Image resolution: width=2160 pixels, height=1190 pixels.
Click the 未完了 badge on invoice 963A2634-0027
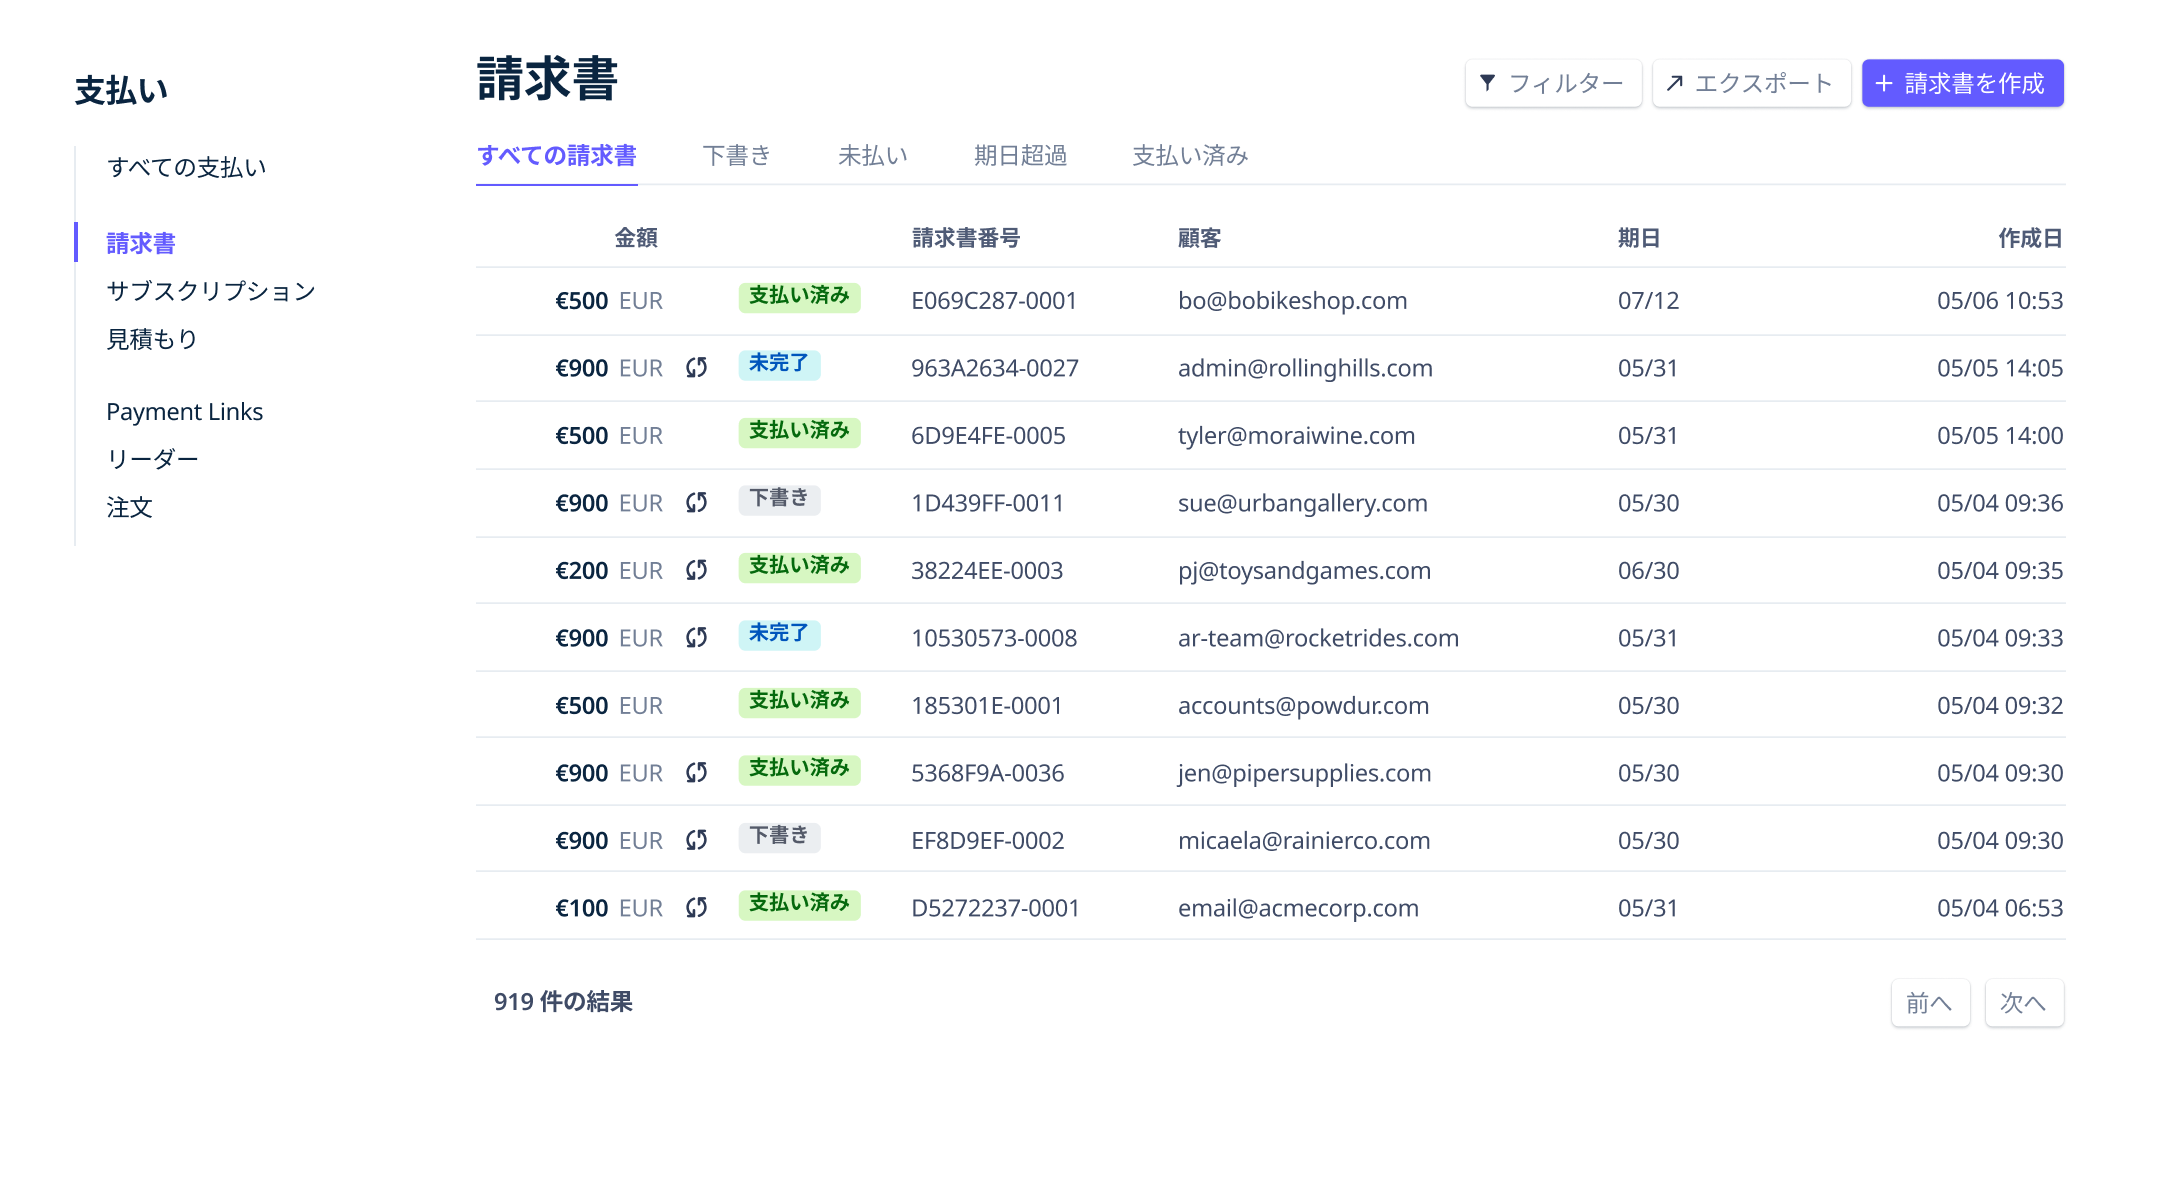[x=779, y=364]
